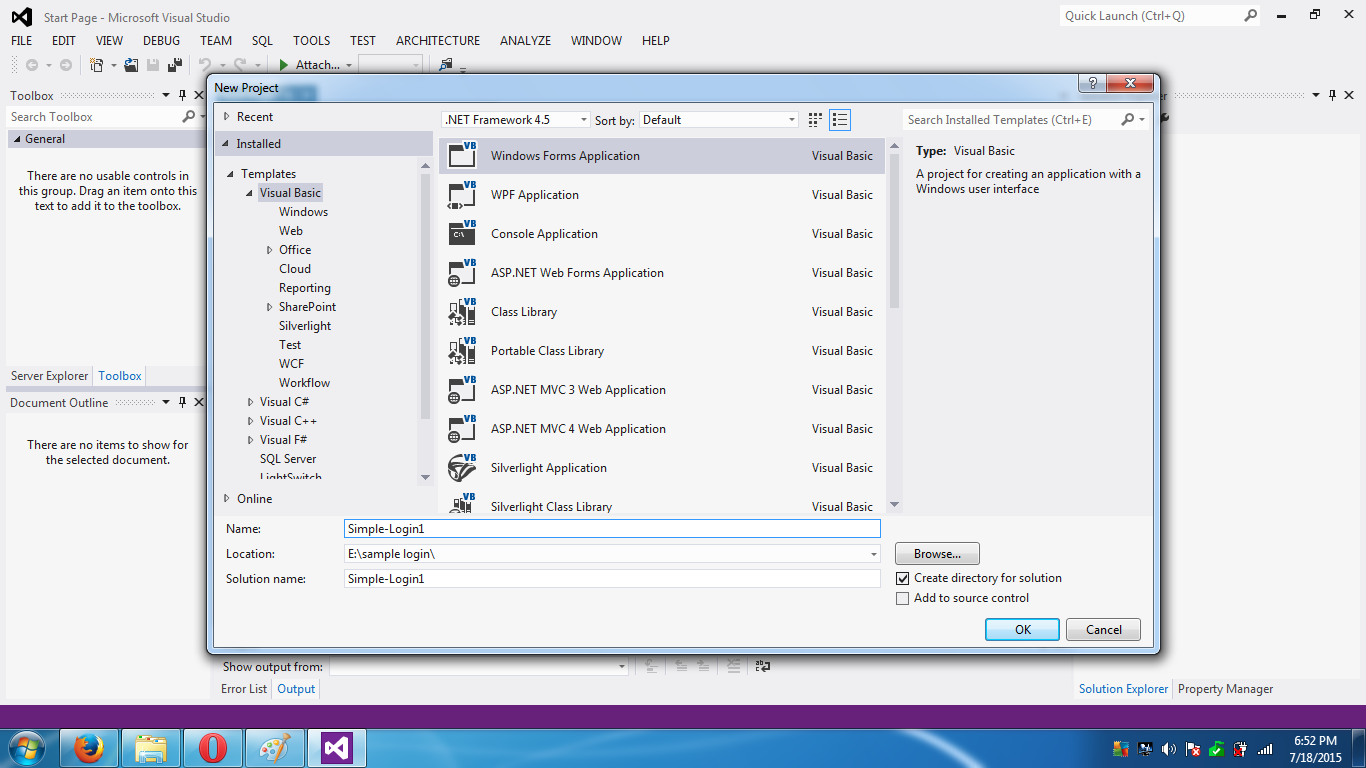Open the ARCHITECTURE menu

click(x=438, y=41)
